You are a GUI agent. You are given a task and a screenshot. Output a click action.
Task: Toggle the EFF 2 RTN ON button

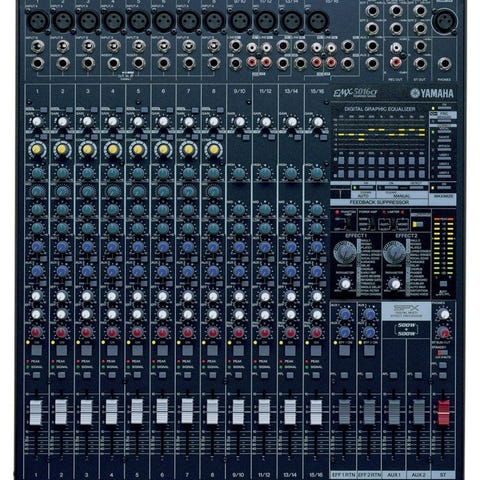point(369,350)
